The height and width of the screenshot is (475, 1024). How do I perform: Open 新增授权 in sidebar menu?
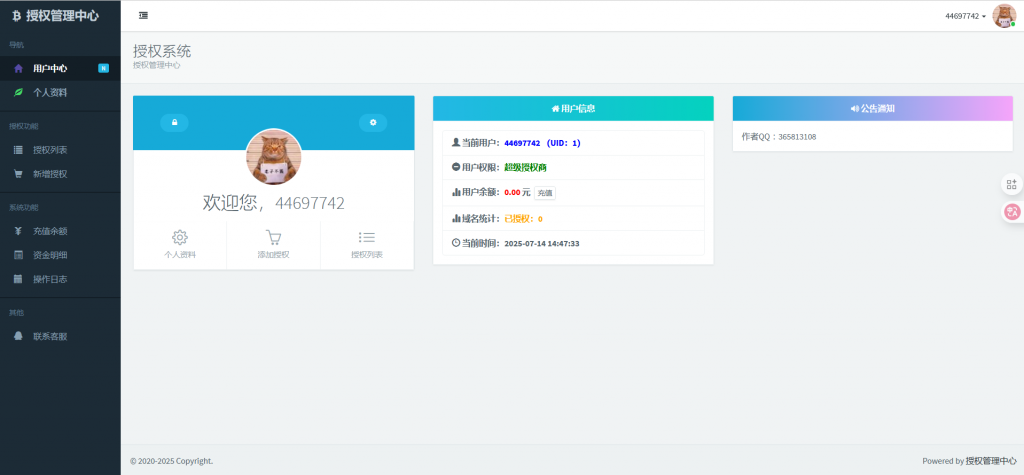(50, 174)
